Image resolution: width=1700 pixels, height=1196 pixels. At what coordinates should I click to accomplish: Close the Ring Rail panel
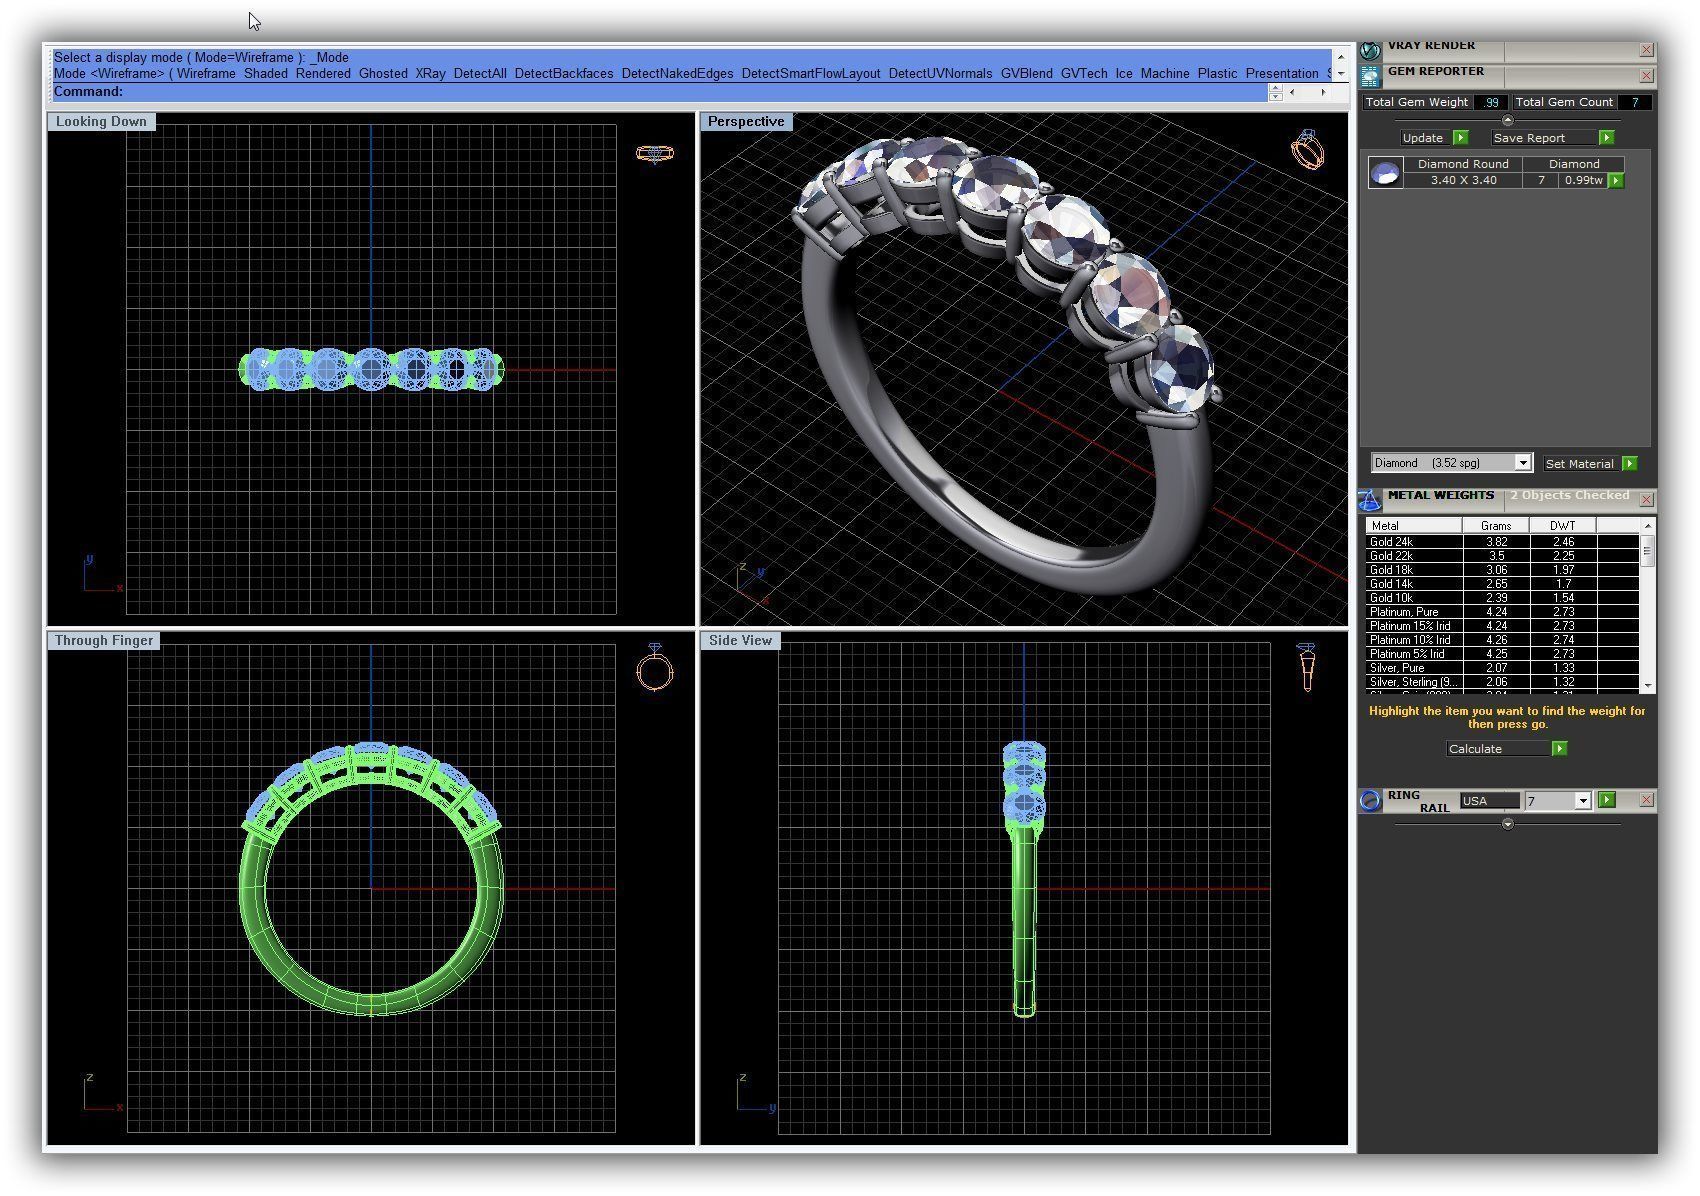pos(1646,800)
